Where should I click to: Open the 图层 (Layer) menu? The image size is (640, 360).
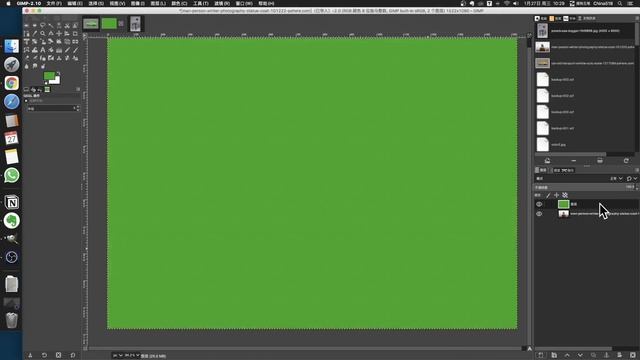(158, 3)
